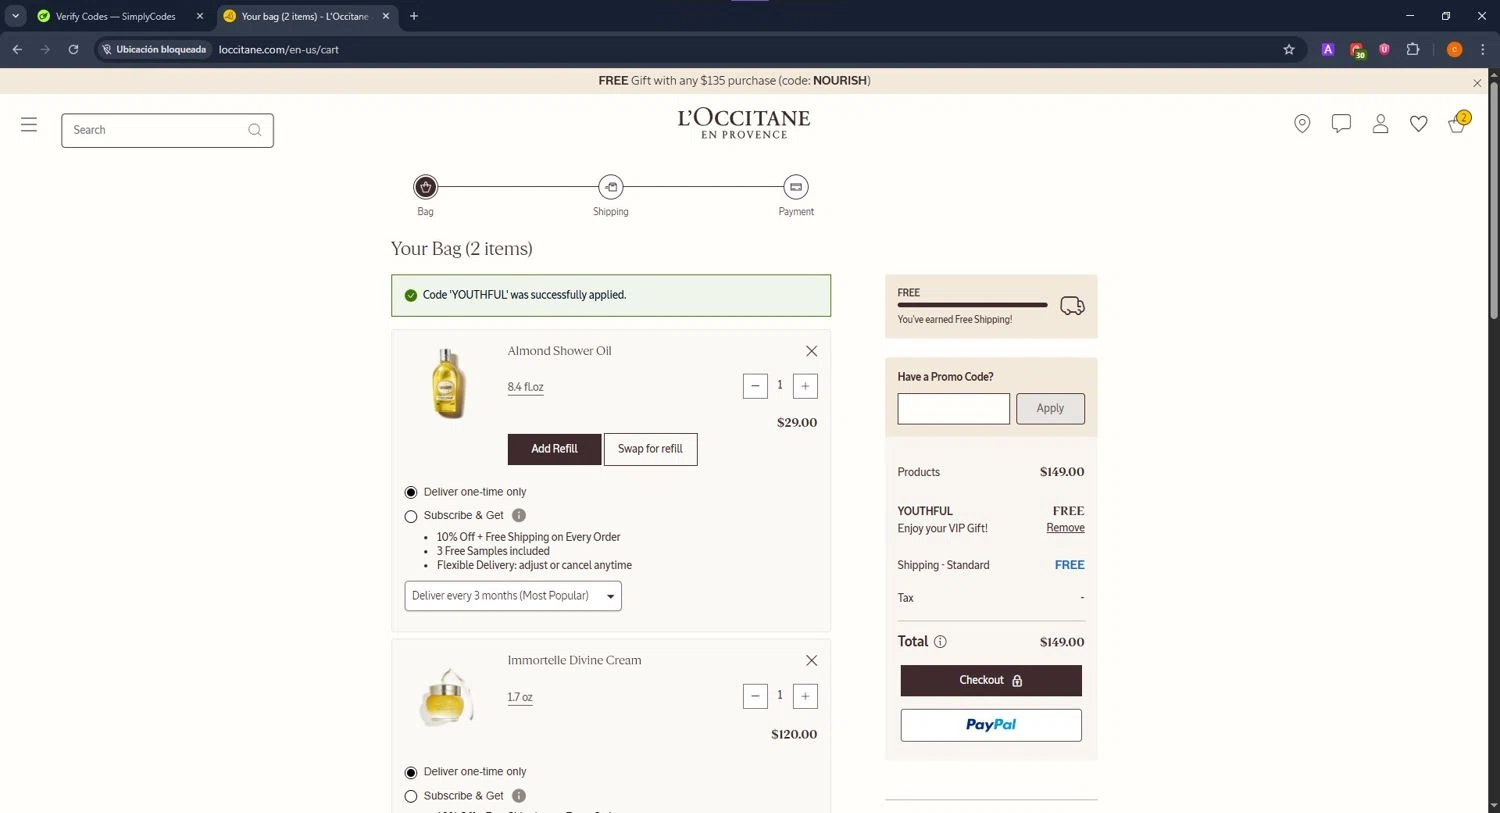Screen dimensions: 1500x813
Task: Bookmark this page with star icon
Action: 1289,49
